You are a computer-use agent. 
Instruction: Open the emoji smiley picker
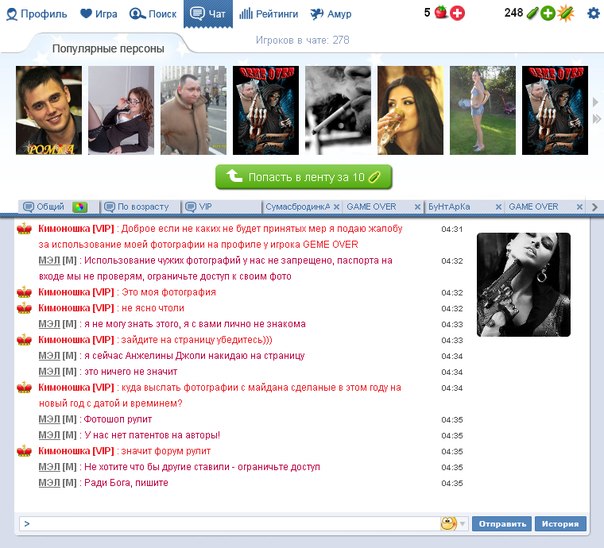point(449,523)
